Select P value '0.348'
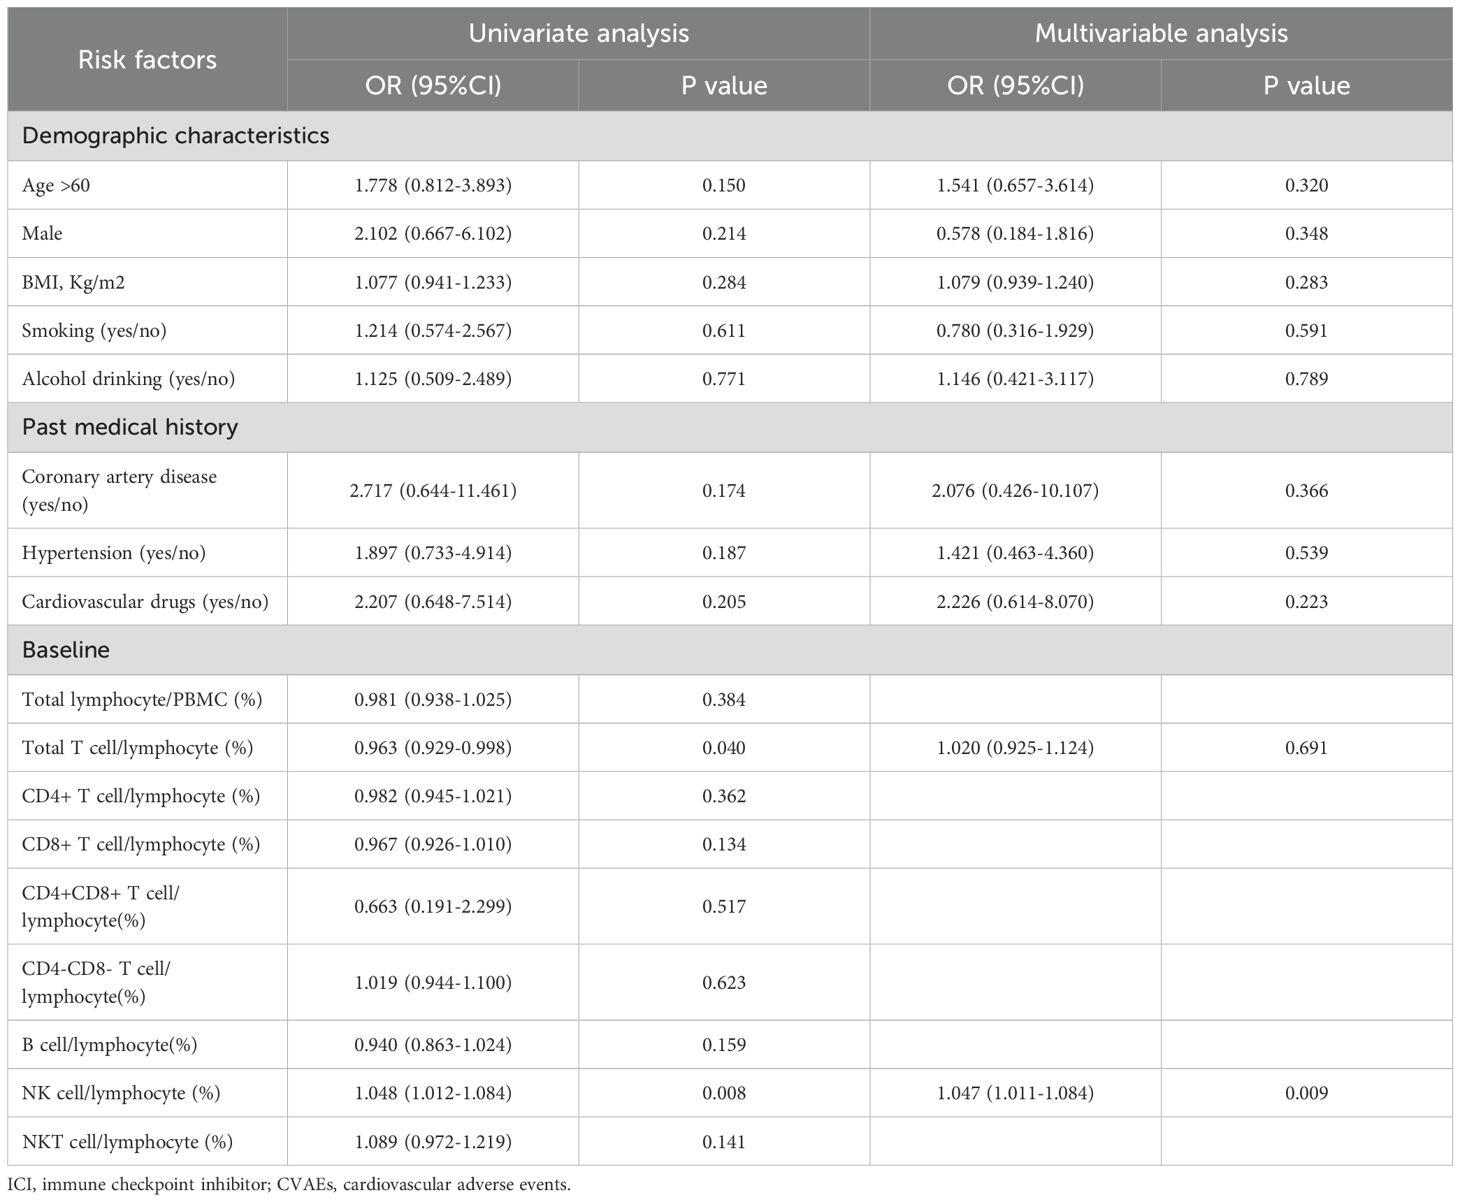The height and width of the screenshot is (1202, 1460). click(x=1307, y=233)
